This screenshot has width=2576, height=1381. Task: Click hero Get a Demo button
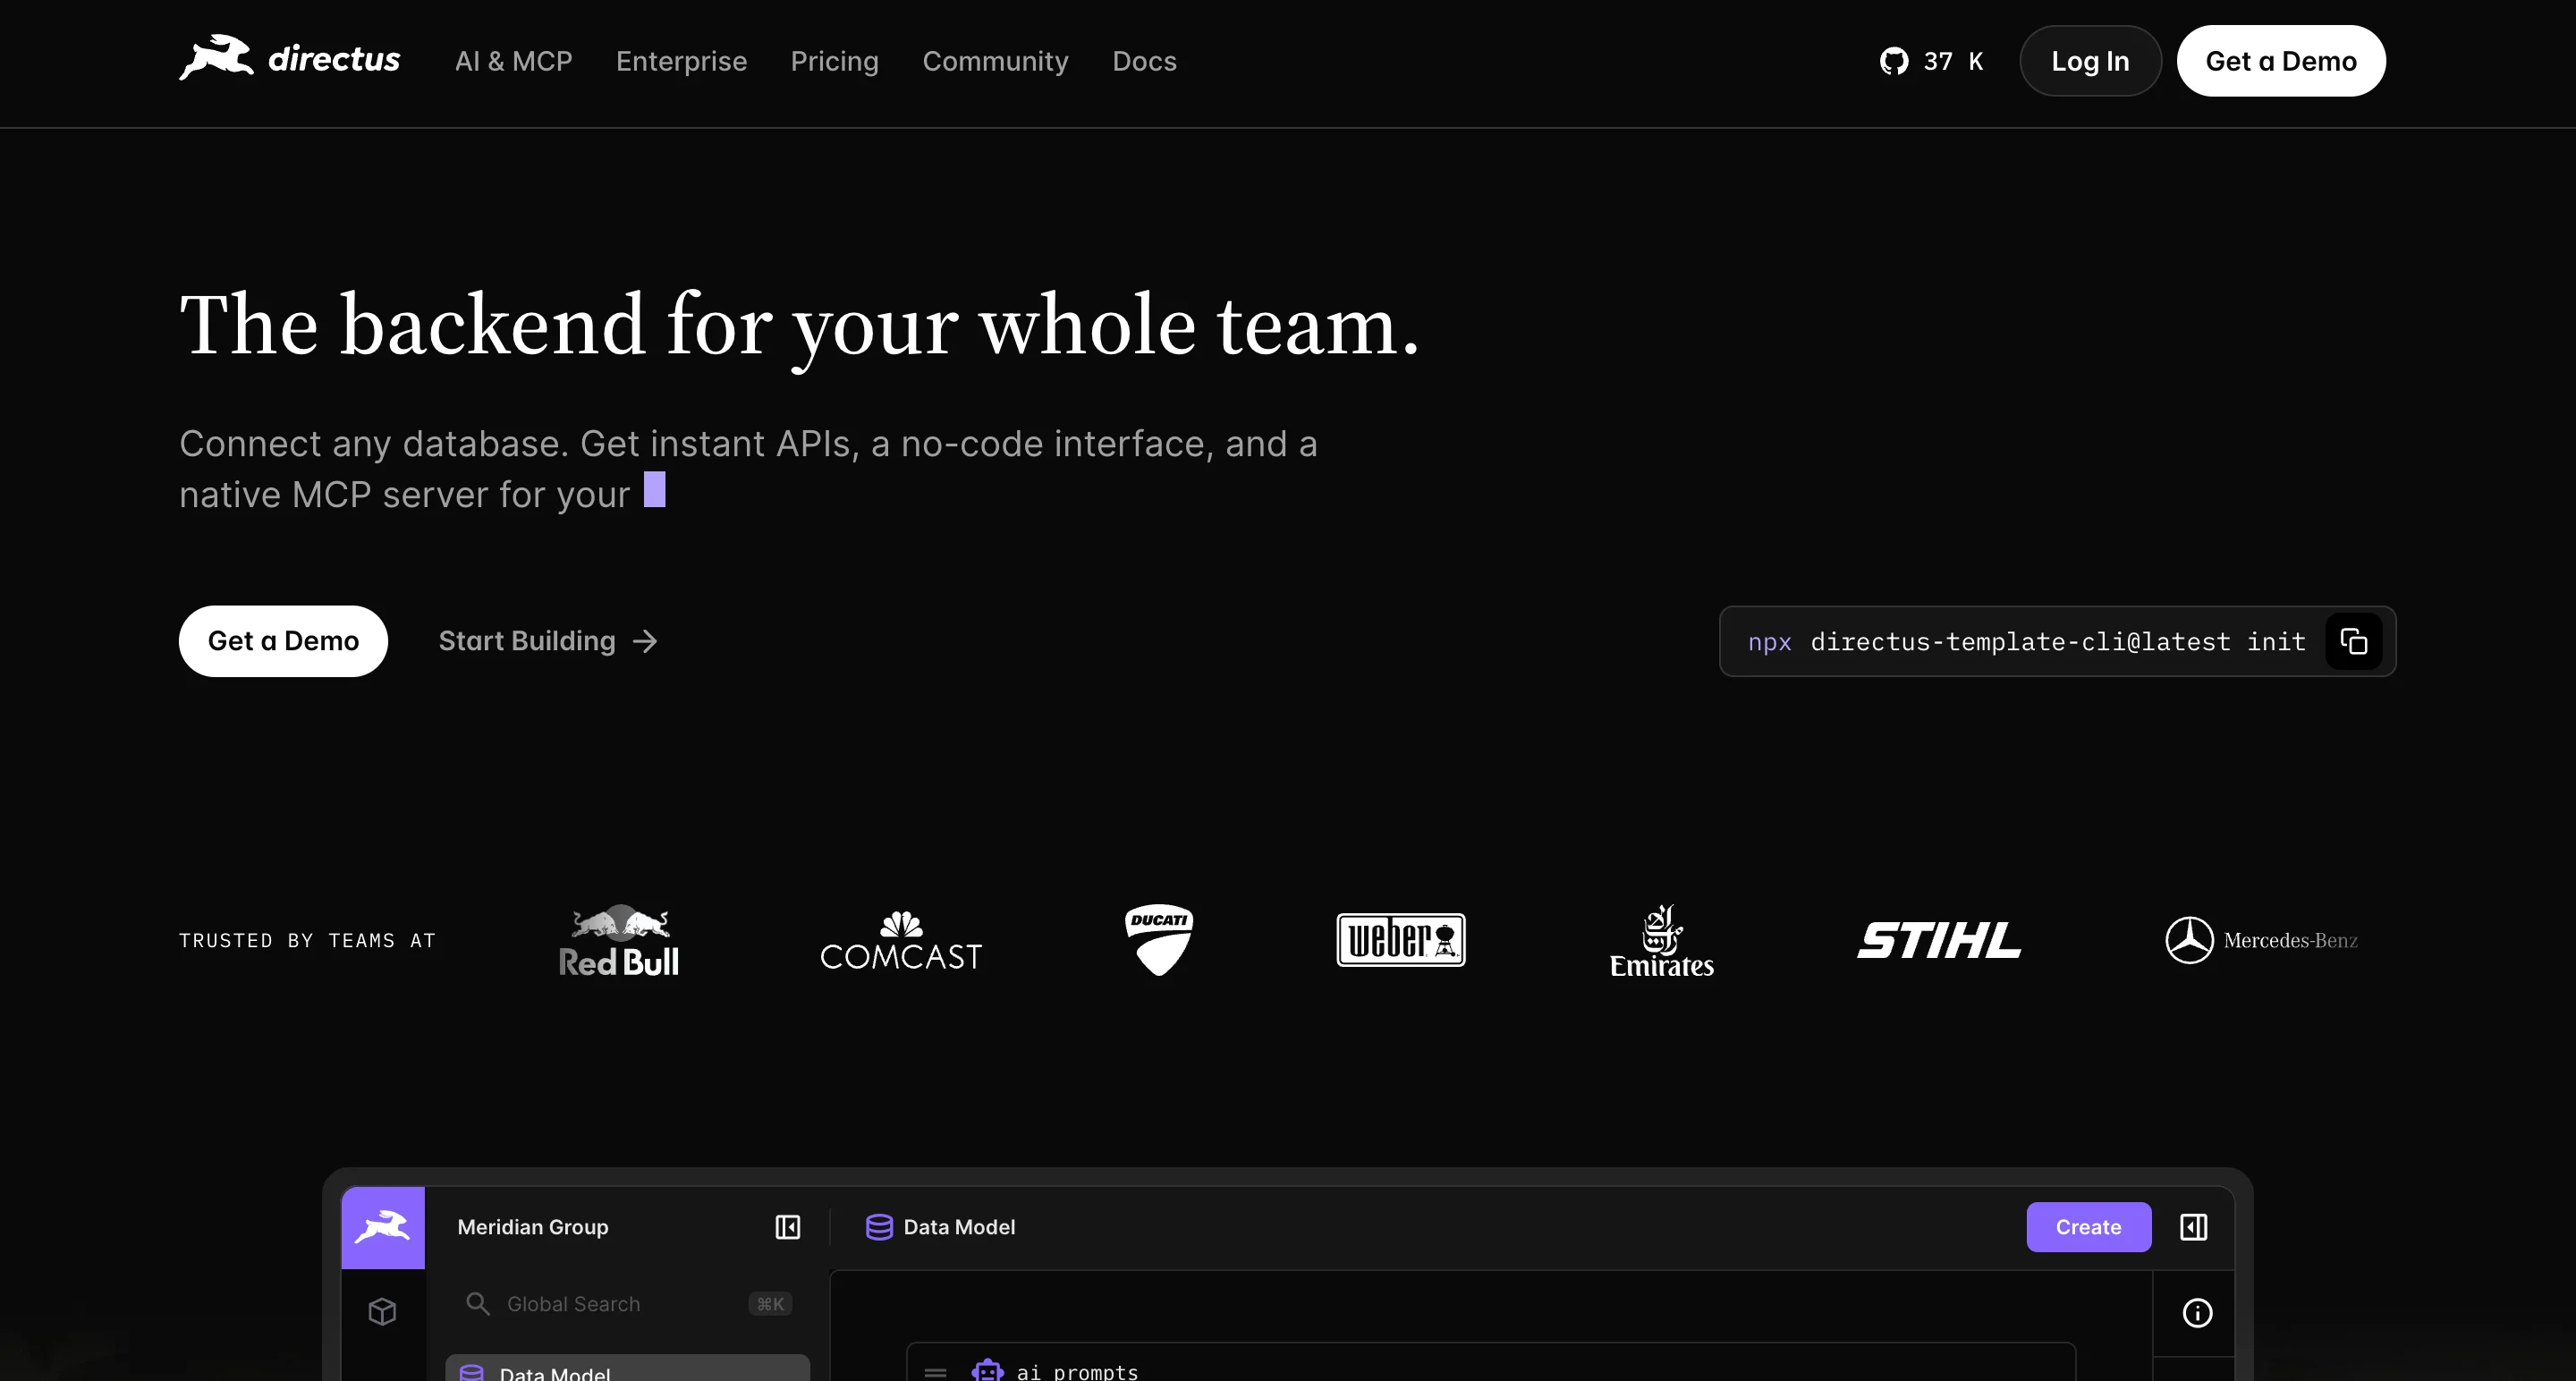(283, 641)
